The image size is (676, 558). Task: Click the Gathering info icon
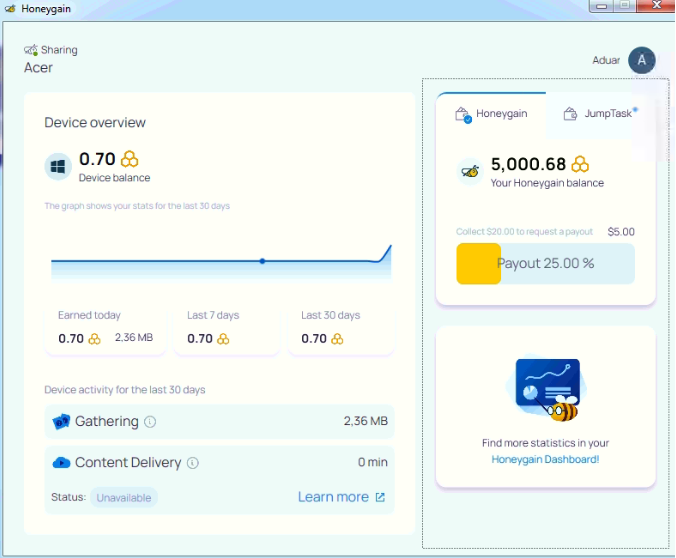[150, 422]
